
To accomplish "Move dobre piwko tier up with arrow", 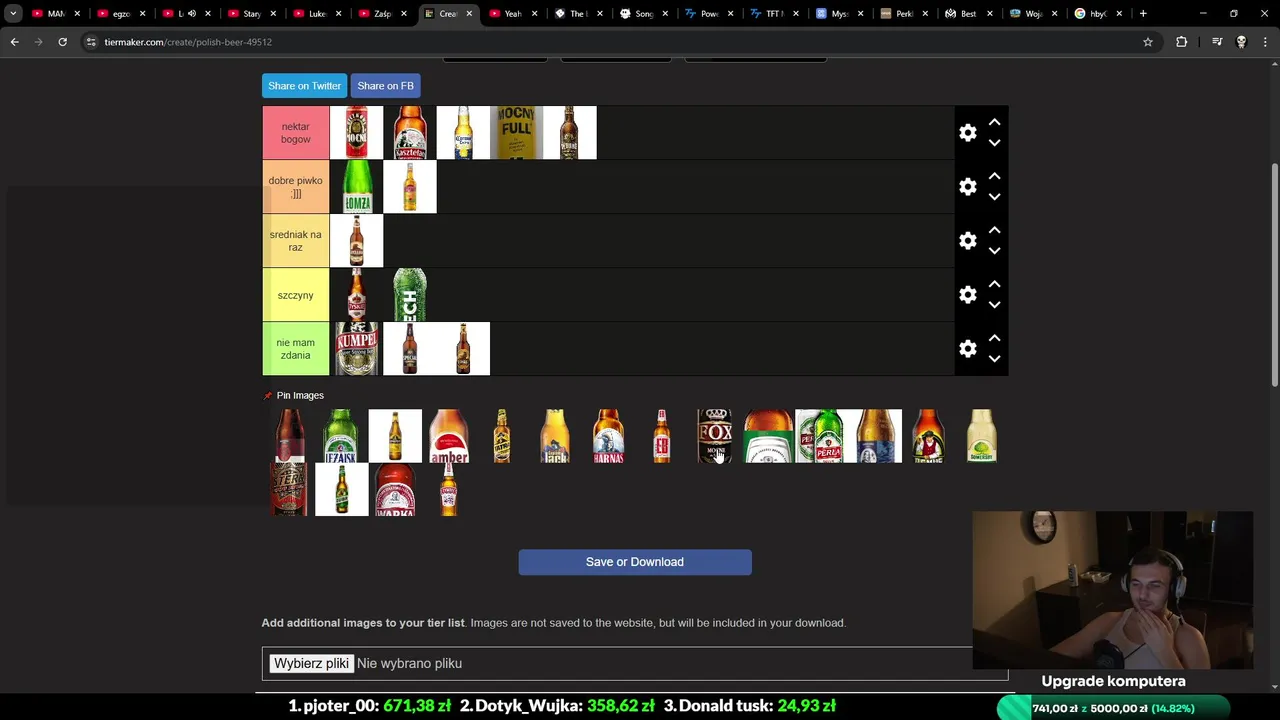I will coord(994,176).
